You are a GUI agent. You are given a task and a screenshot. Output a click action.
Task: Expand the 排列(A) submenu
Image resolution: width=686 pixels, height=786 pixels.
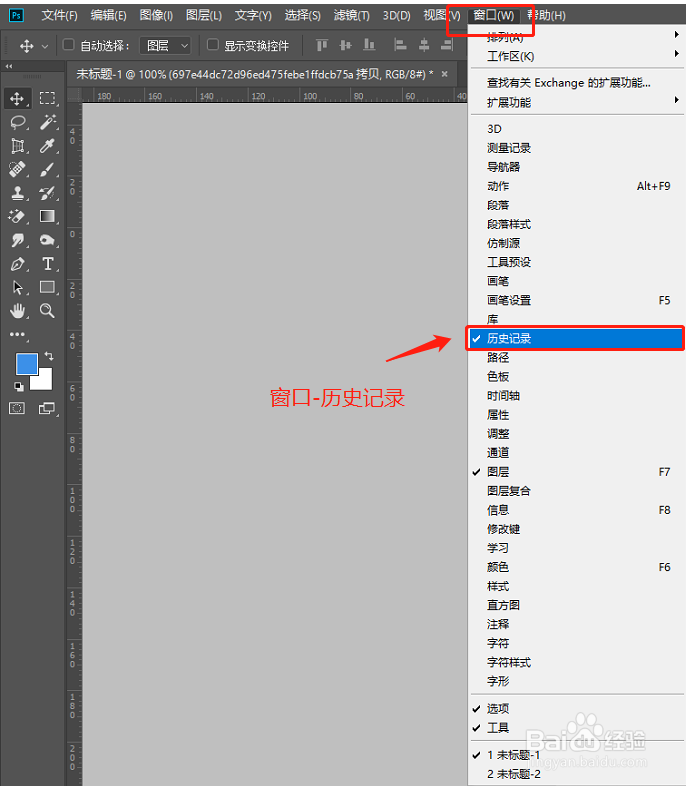(575, 37)
